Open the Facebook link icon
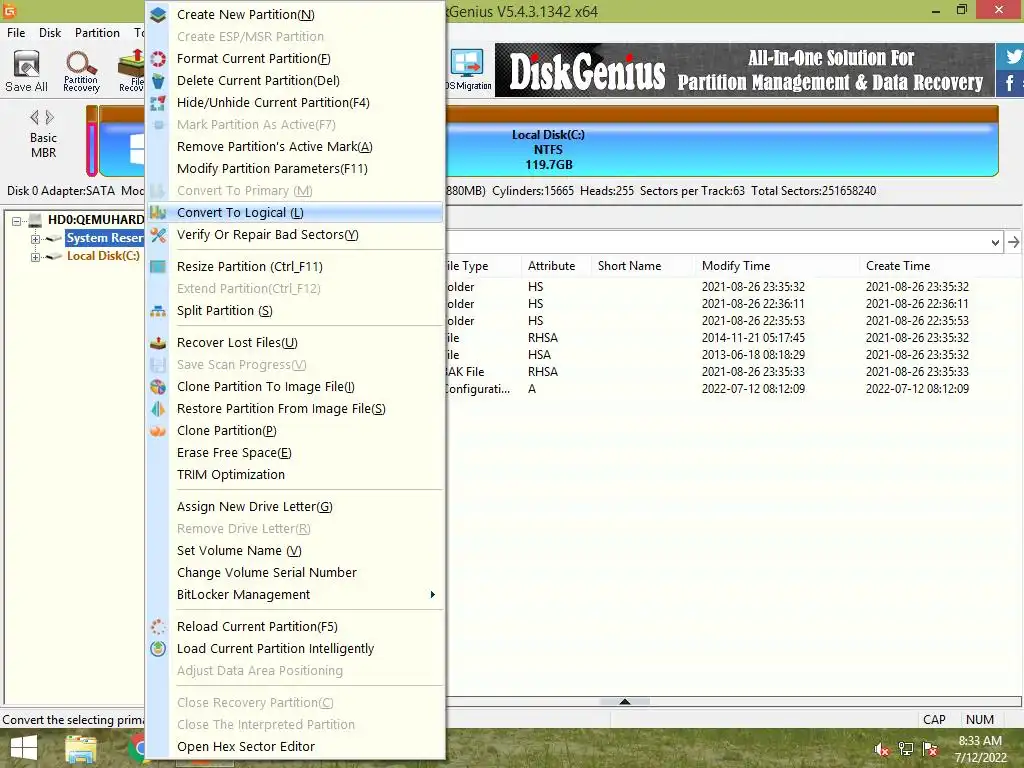Screen dimensions: 1024x768 pos(1010,83)
